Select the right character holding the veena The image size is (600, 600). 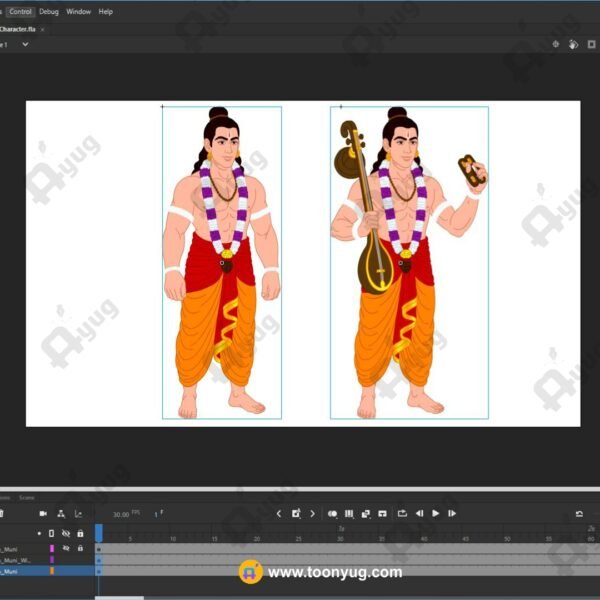click(x=409, y=262)
